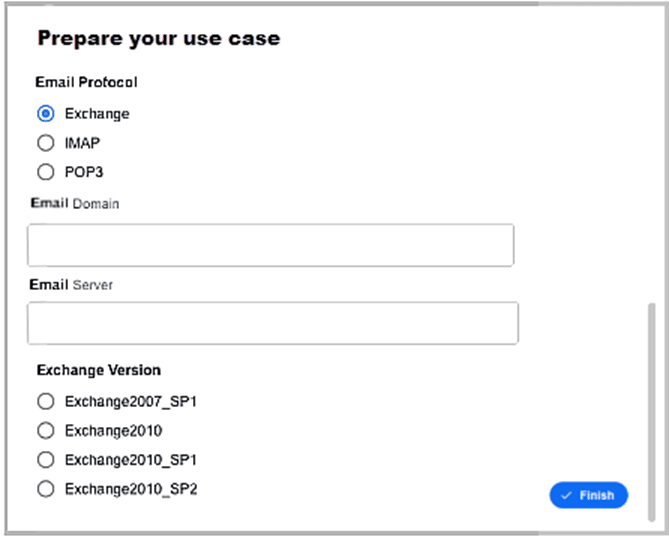This screenshot has width=669, height=540.
Task: Focus the Email Server input box
Action: 273,323
